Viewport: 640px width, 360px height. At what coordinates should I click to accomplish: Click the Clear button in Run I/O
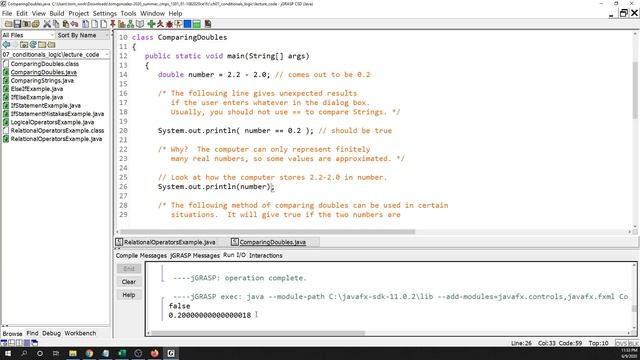pos(129,282)
